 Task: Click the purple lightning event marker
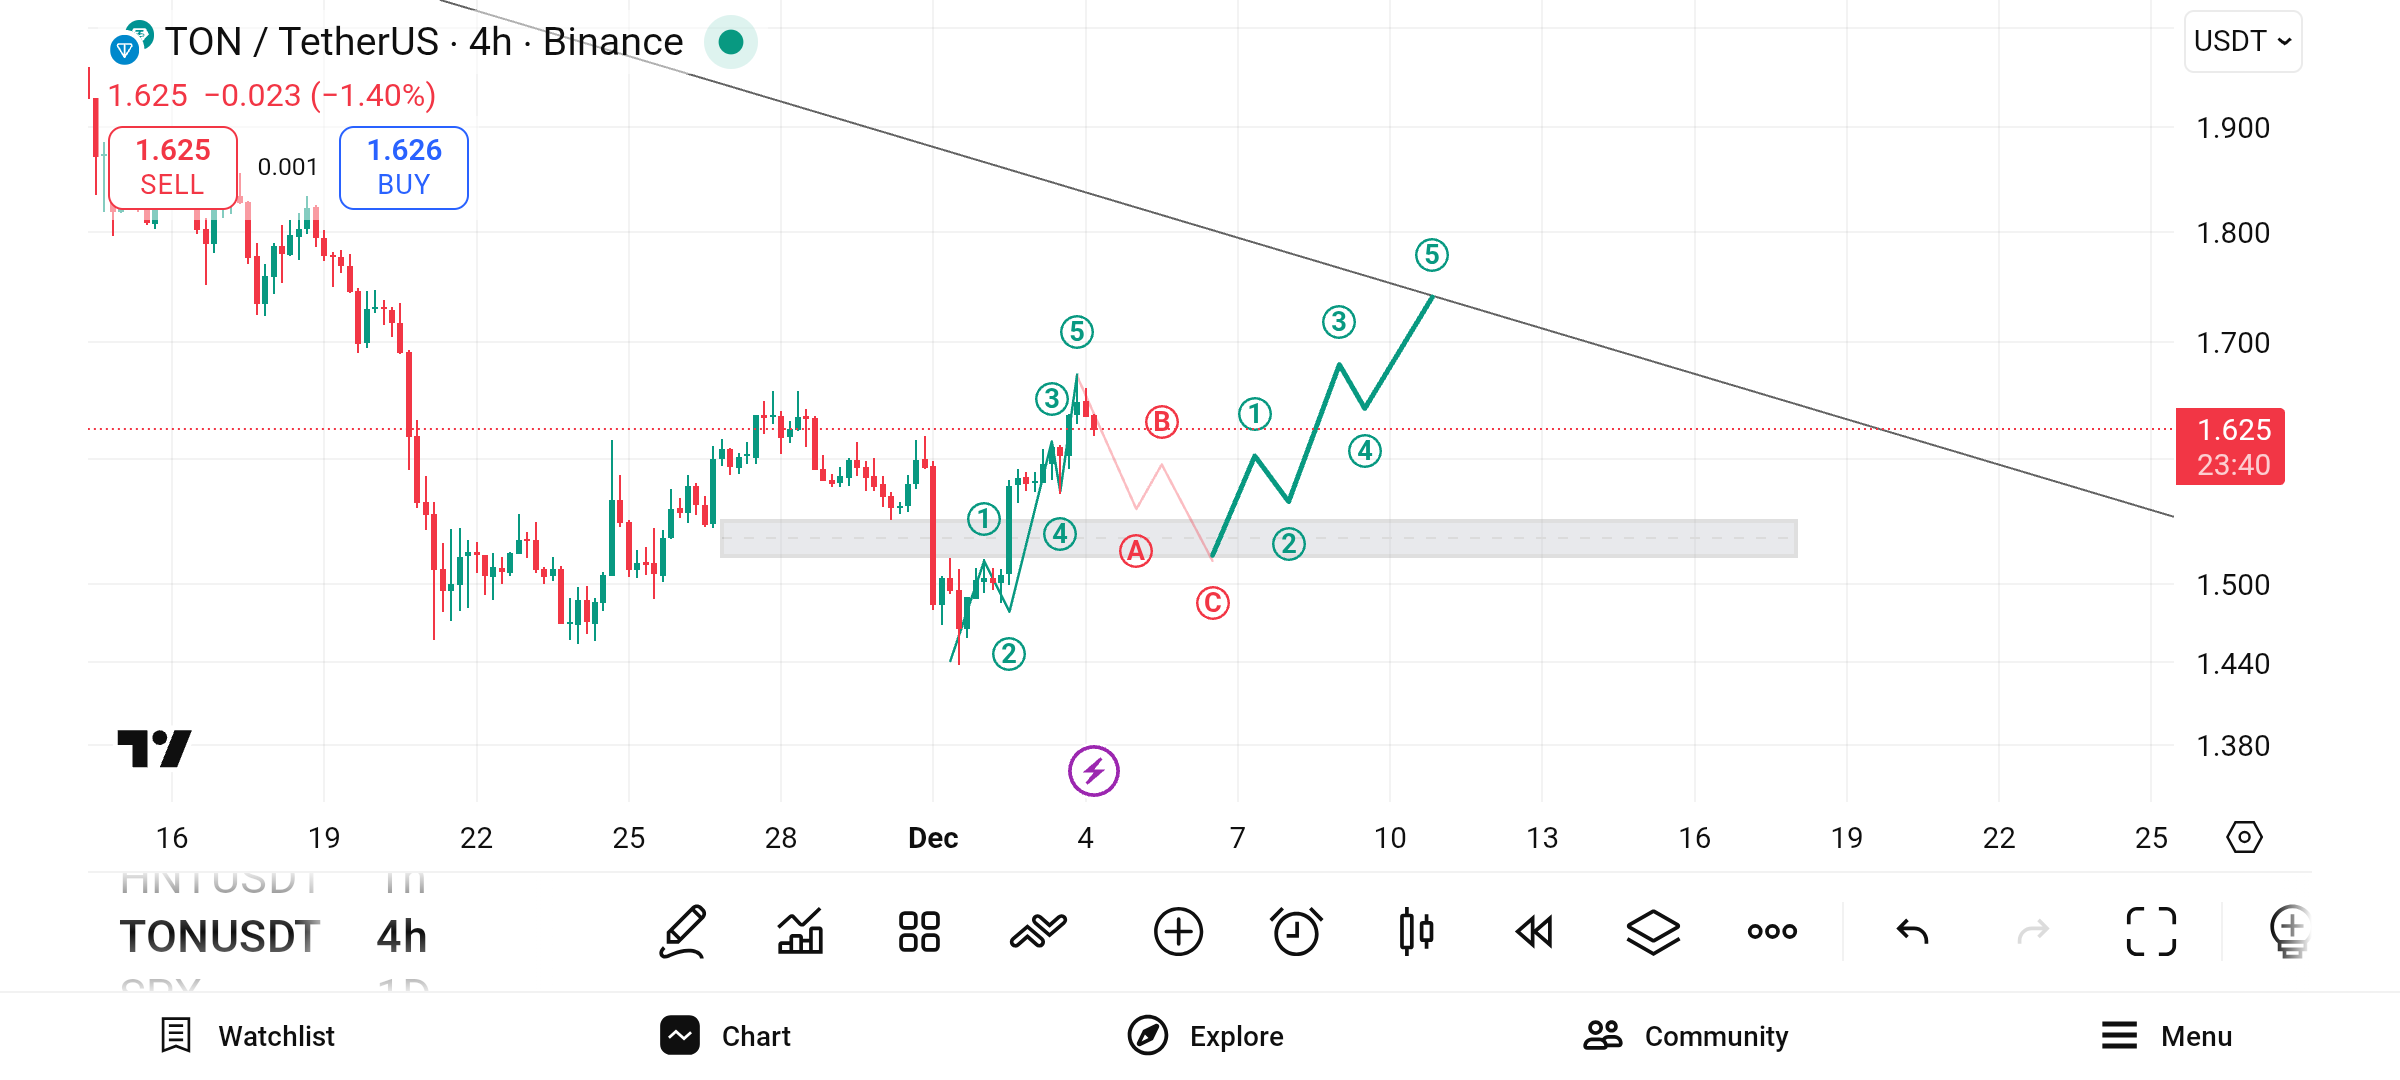click(1093, 771)
